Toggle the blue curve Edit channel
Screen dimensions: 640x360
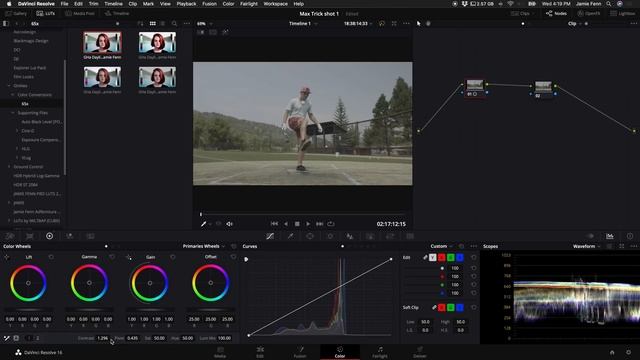click(x=460, y=258)
